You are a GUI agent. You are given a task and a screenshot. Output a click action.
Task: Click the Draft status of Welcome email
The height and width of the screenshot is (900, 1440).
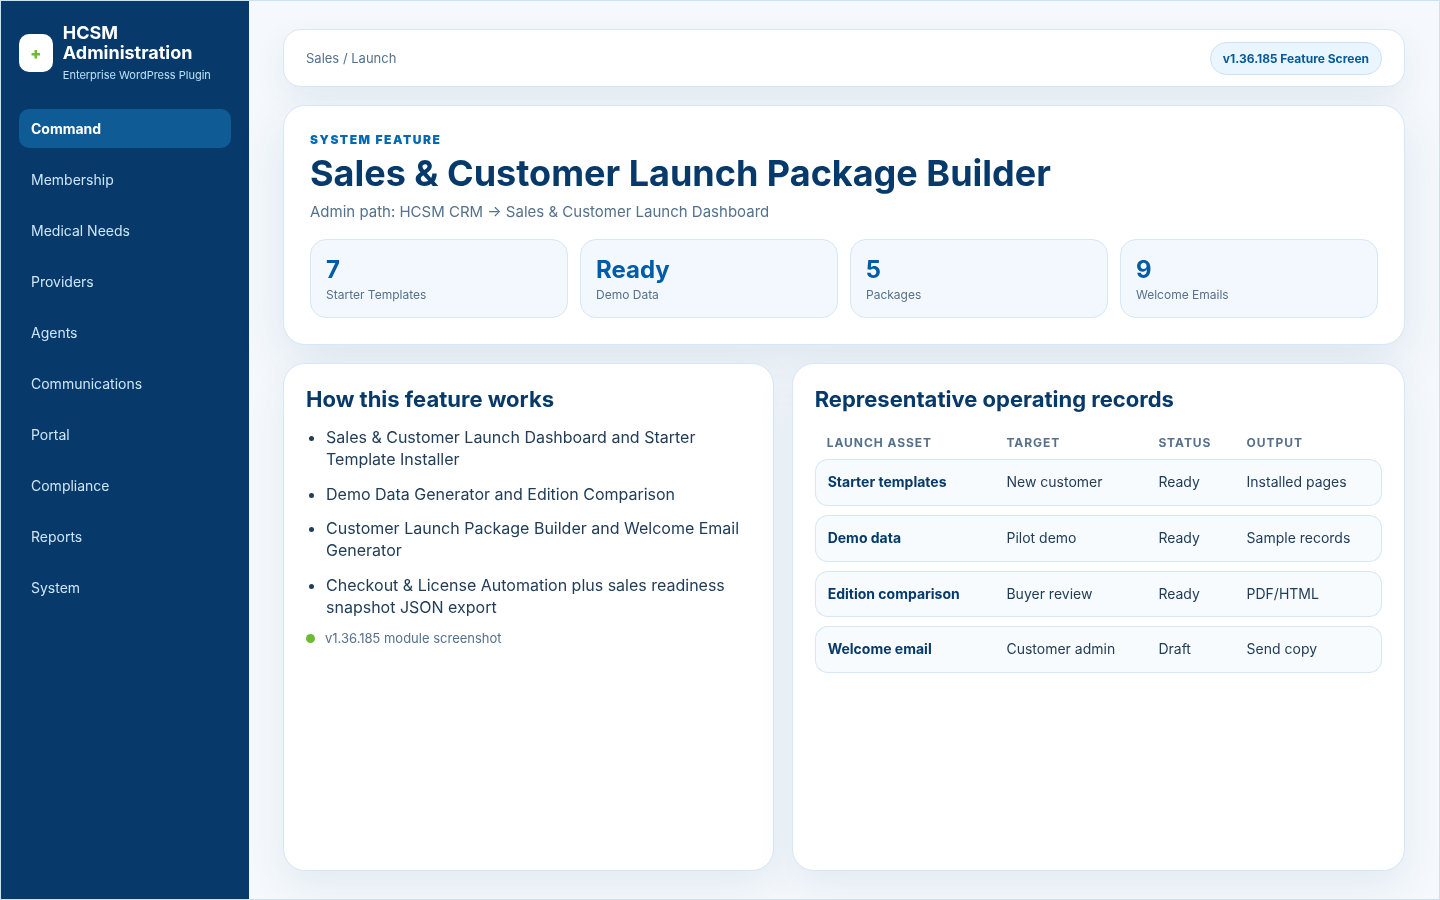click(x=1174, y=649)
